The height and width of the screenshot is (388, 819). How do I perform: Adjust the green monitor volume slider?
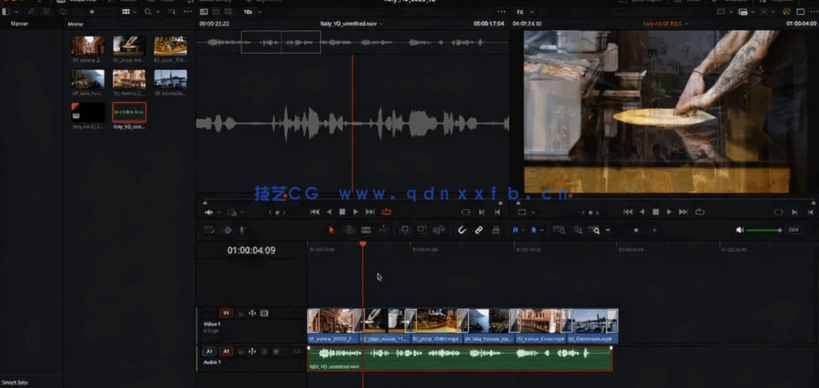coord(764,230)
